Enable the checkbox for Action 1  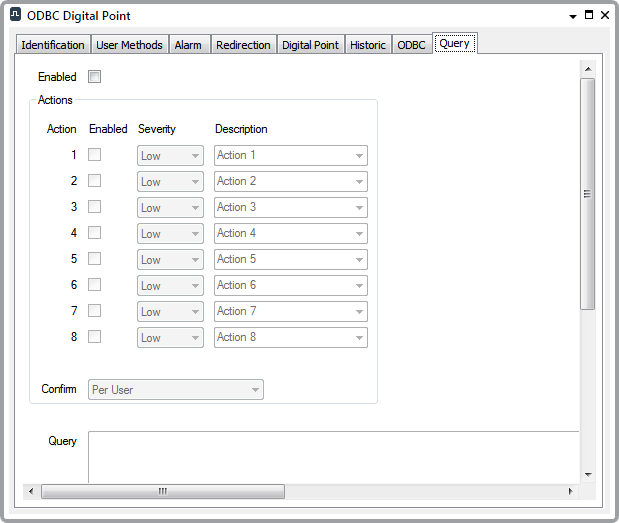pyautogui.click(x=95, y=155)
